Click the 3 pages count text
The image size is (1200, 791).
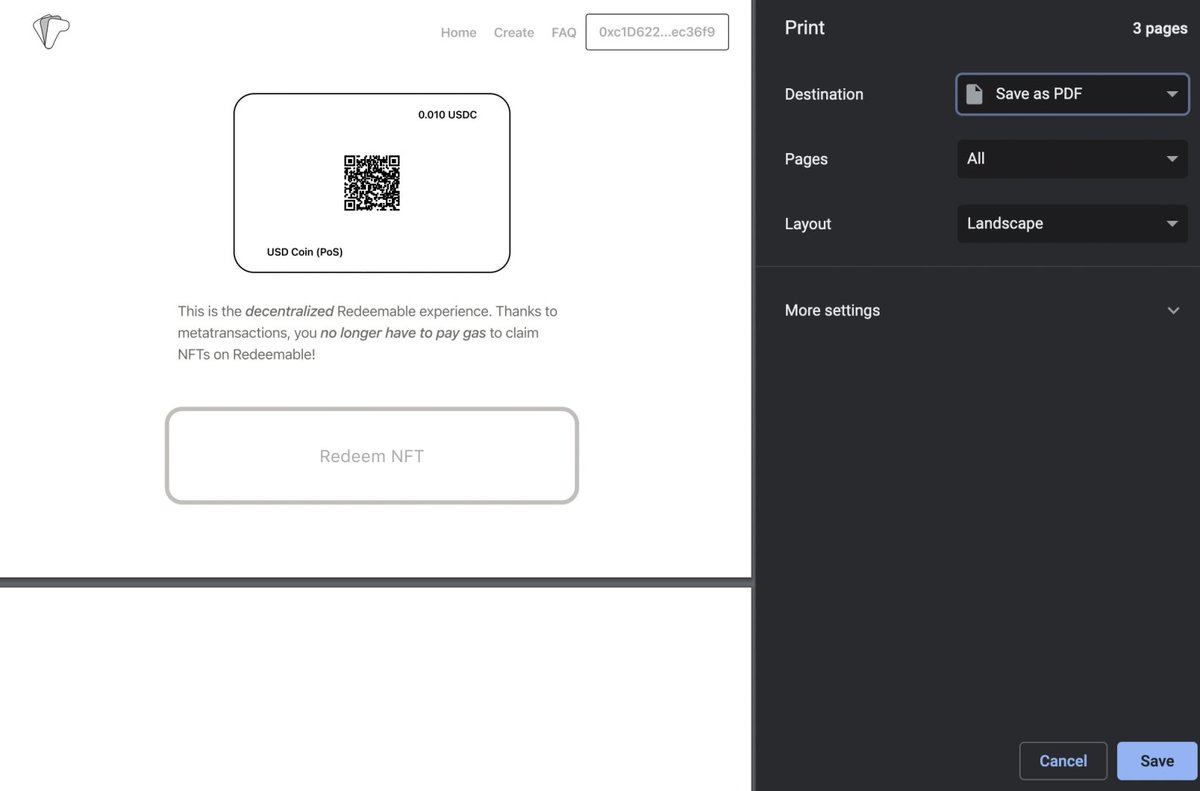tap(1160, 28)
